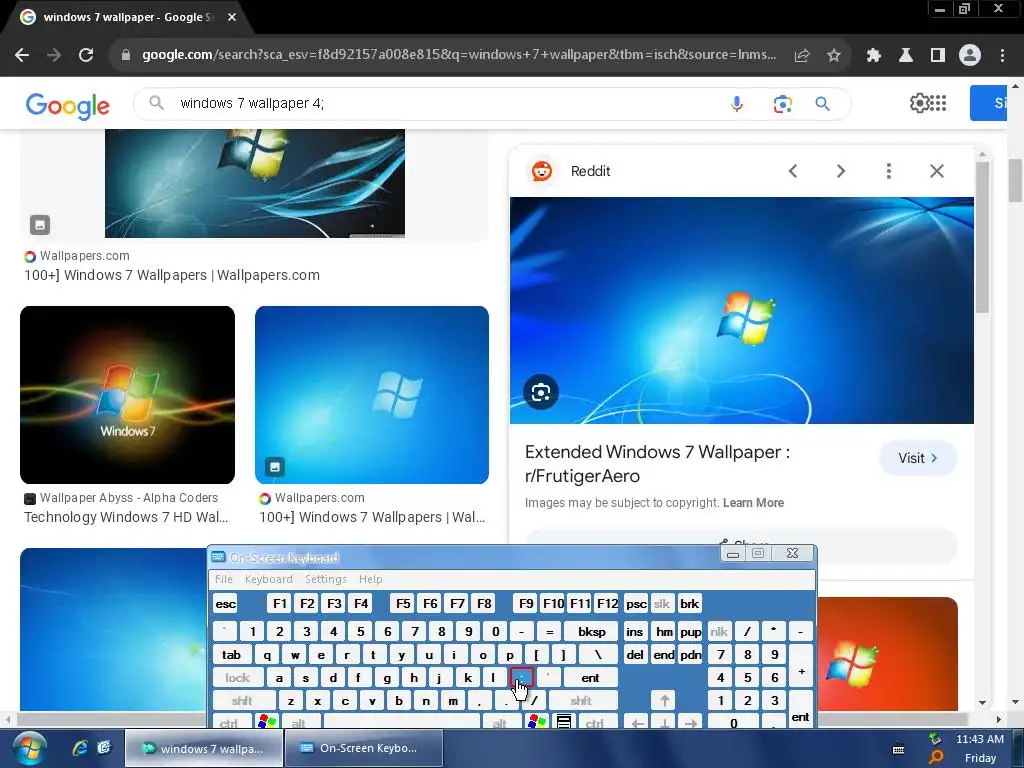Open the Windows Start orb
This screenshot has width=1024, height=768.
pyautogui.click(x=29, y=748)
